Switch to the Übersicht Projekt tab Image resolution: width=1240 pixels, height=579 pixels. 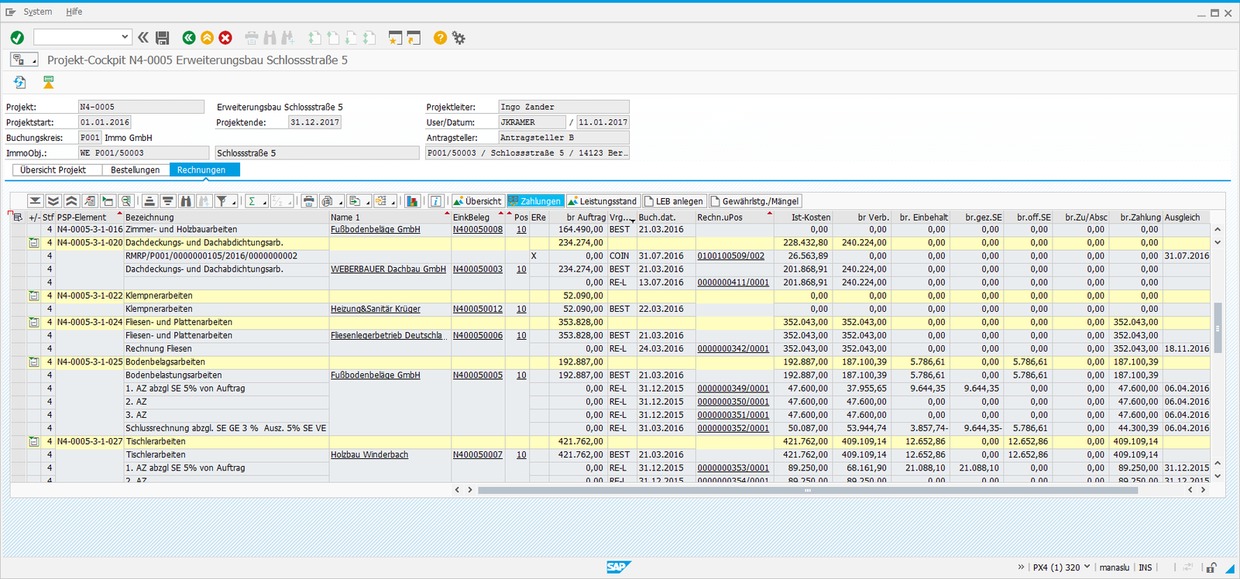coord(54,170)
